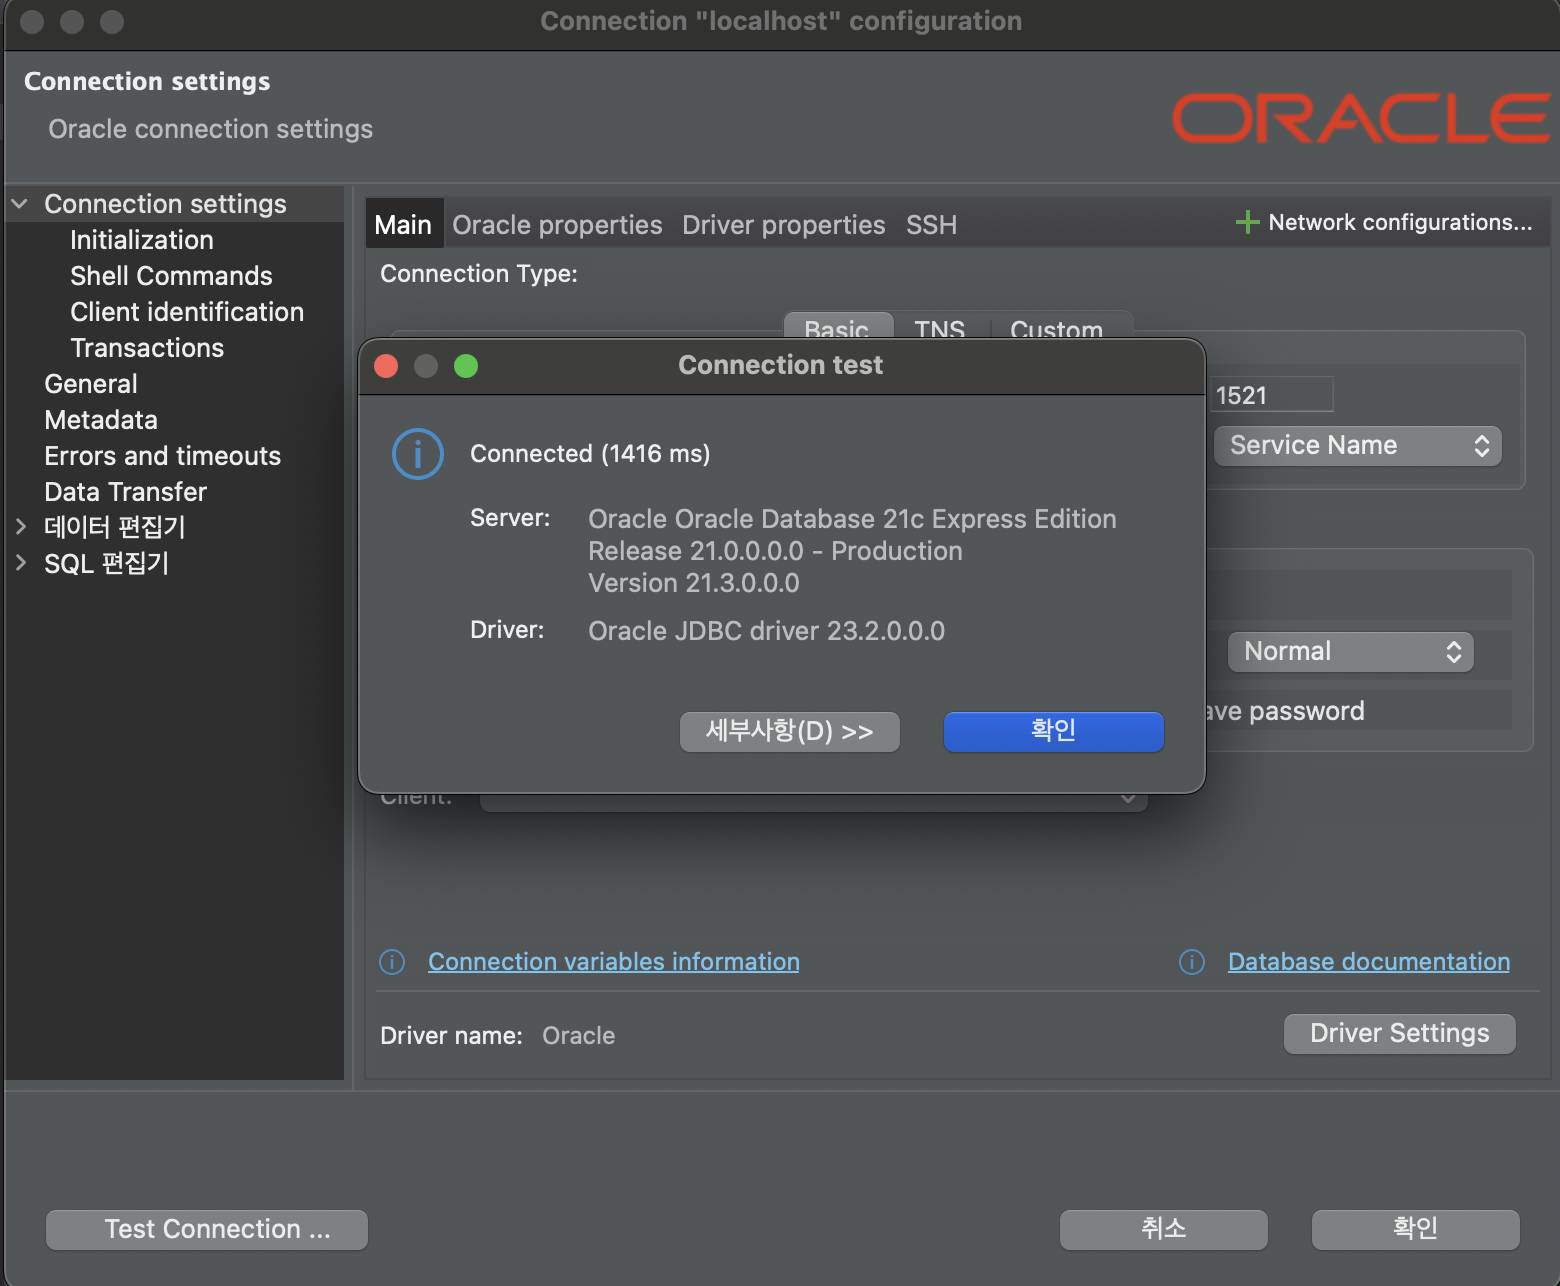Click the bottom 확인 confirm button

point(1416,1230)
